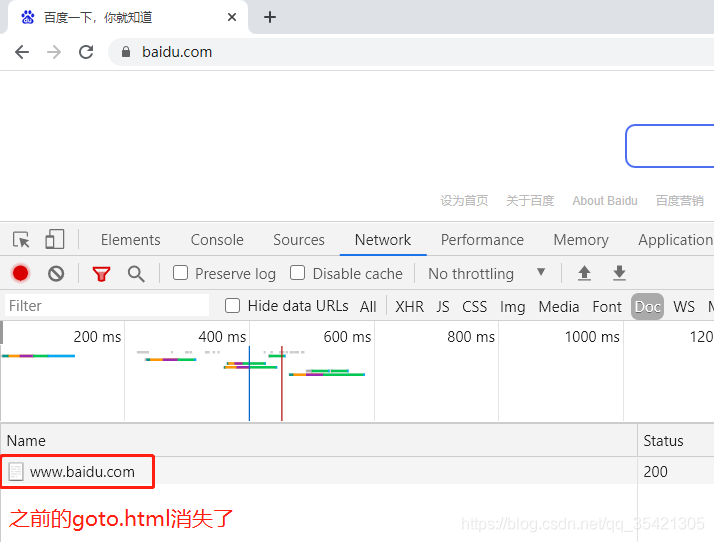The height and width of the screenshot is (542, 714).
Task: Click the 关于百度 link
Action: (530, 200)
